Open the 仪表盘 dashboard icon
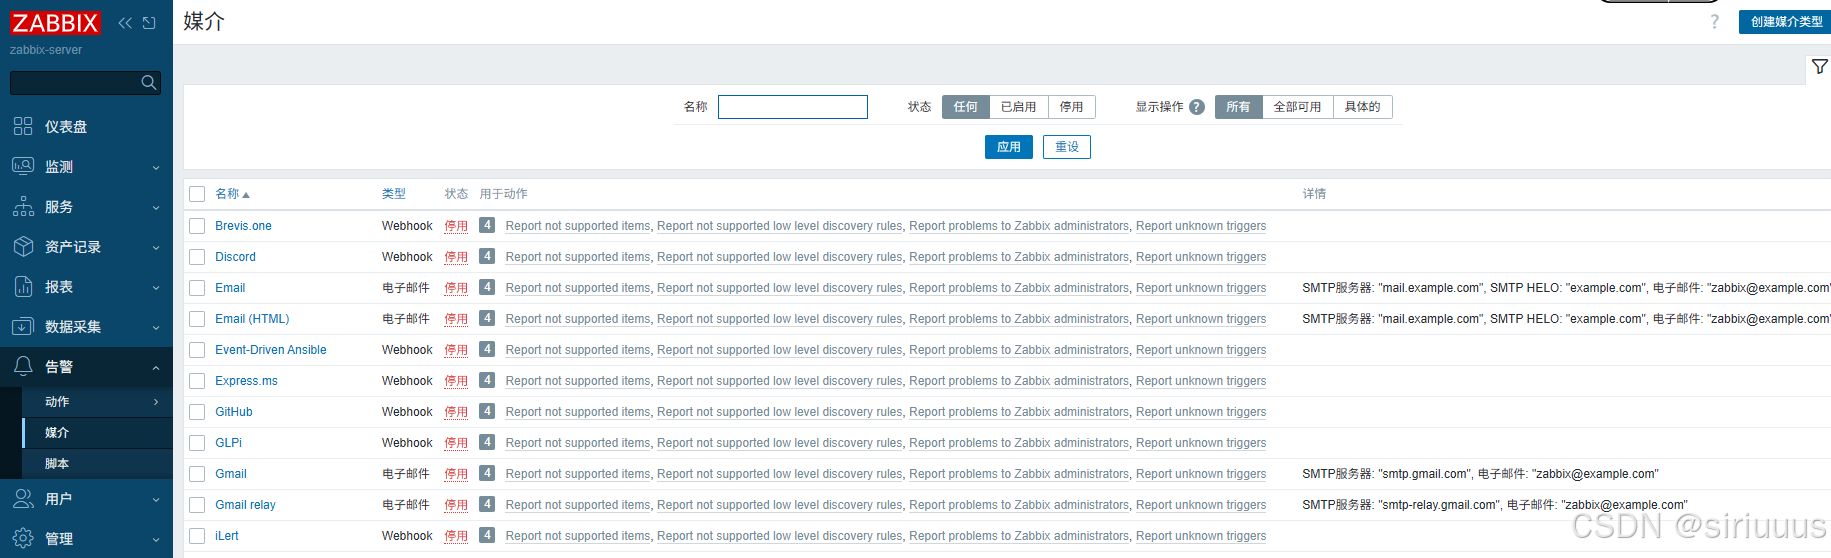The image size is (1831, 558). click(x=23, y=126)
